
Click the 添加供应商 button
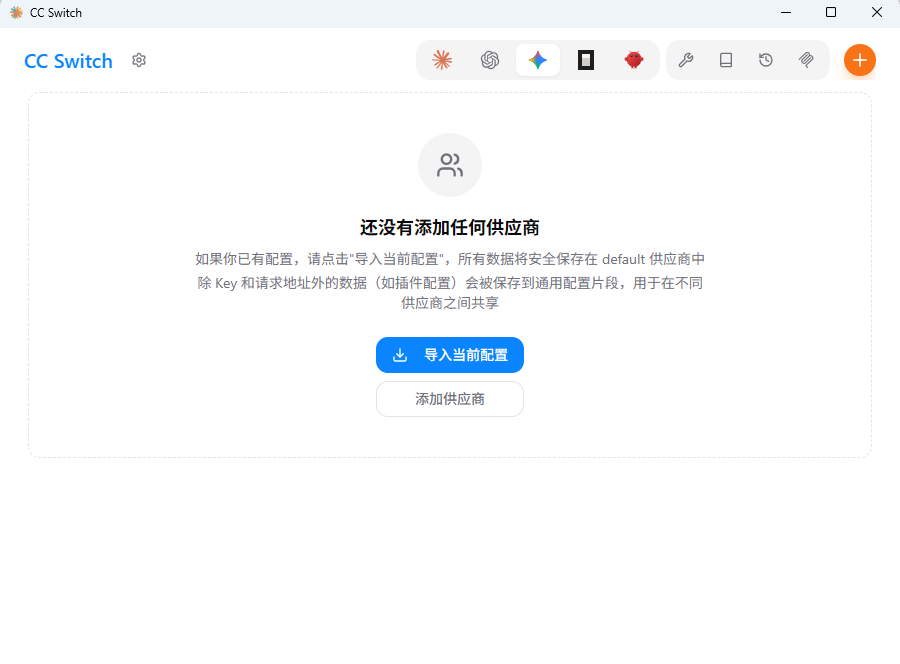(x=449, y=399)
